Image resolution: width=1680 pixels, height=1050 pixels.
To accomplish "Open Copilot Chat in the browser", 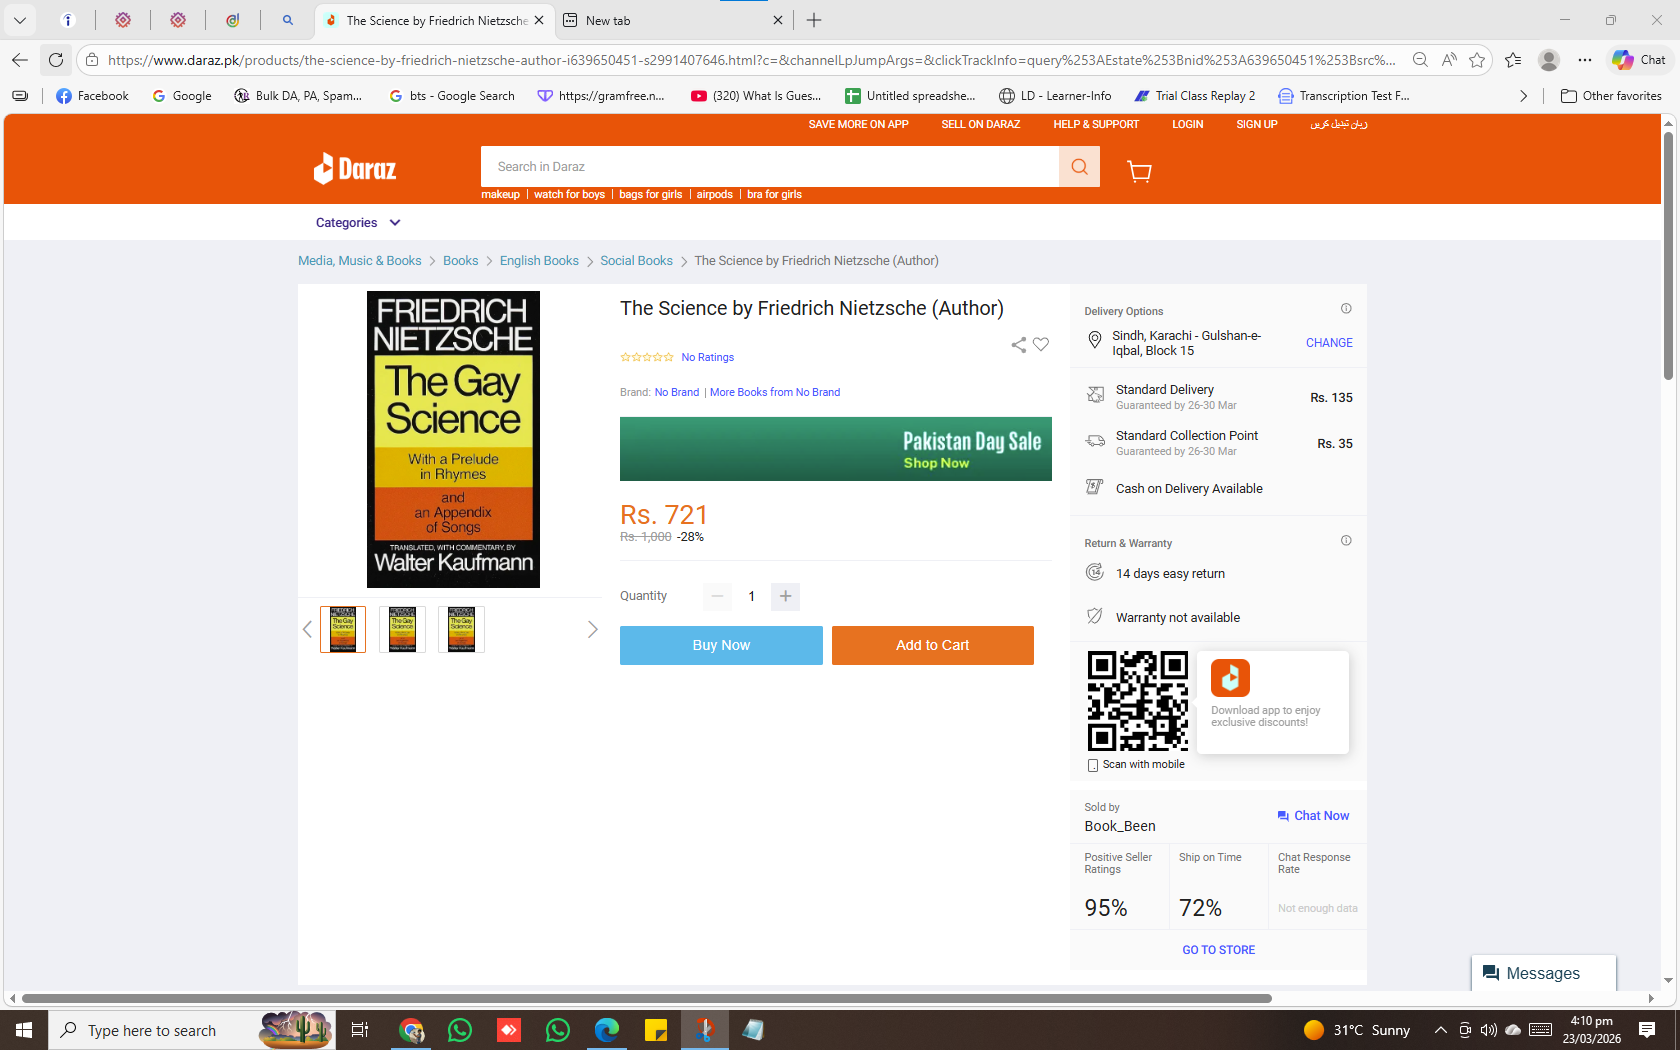I will (x=1639, y=60).
